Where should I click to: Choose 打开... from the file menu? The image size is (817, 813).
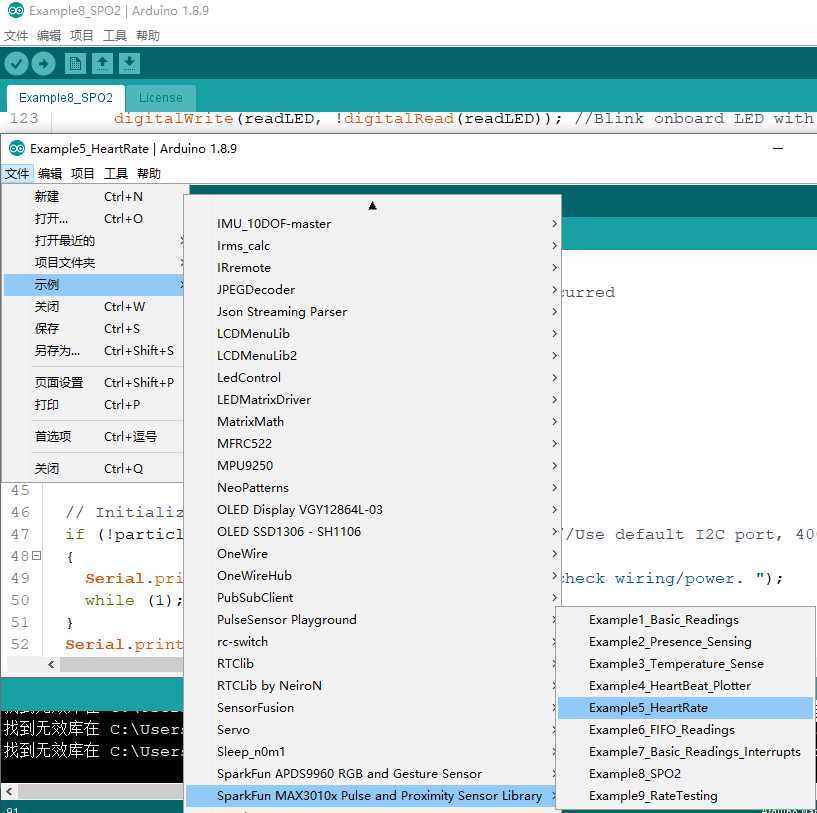(94, 218)
